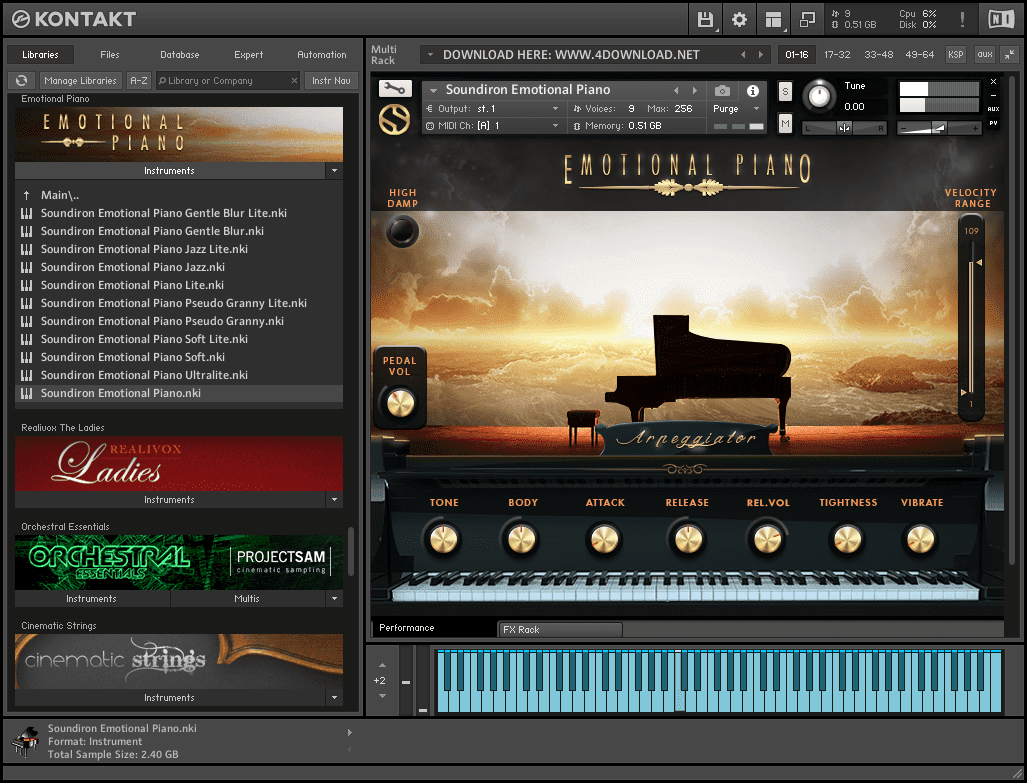Screen dimensions: 1027x783
Task: Switch to the Files tab
Action: tap(109, 55)
